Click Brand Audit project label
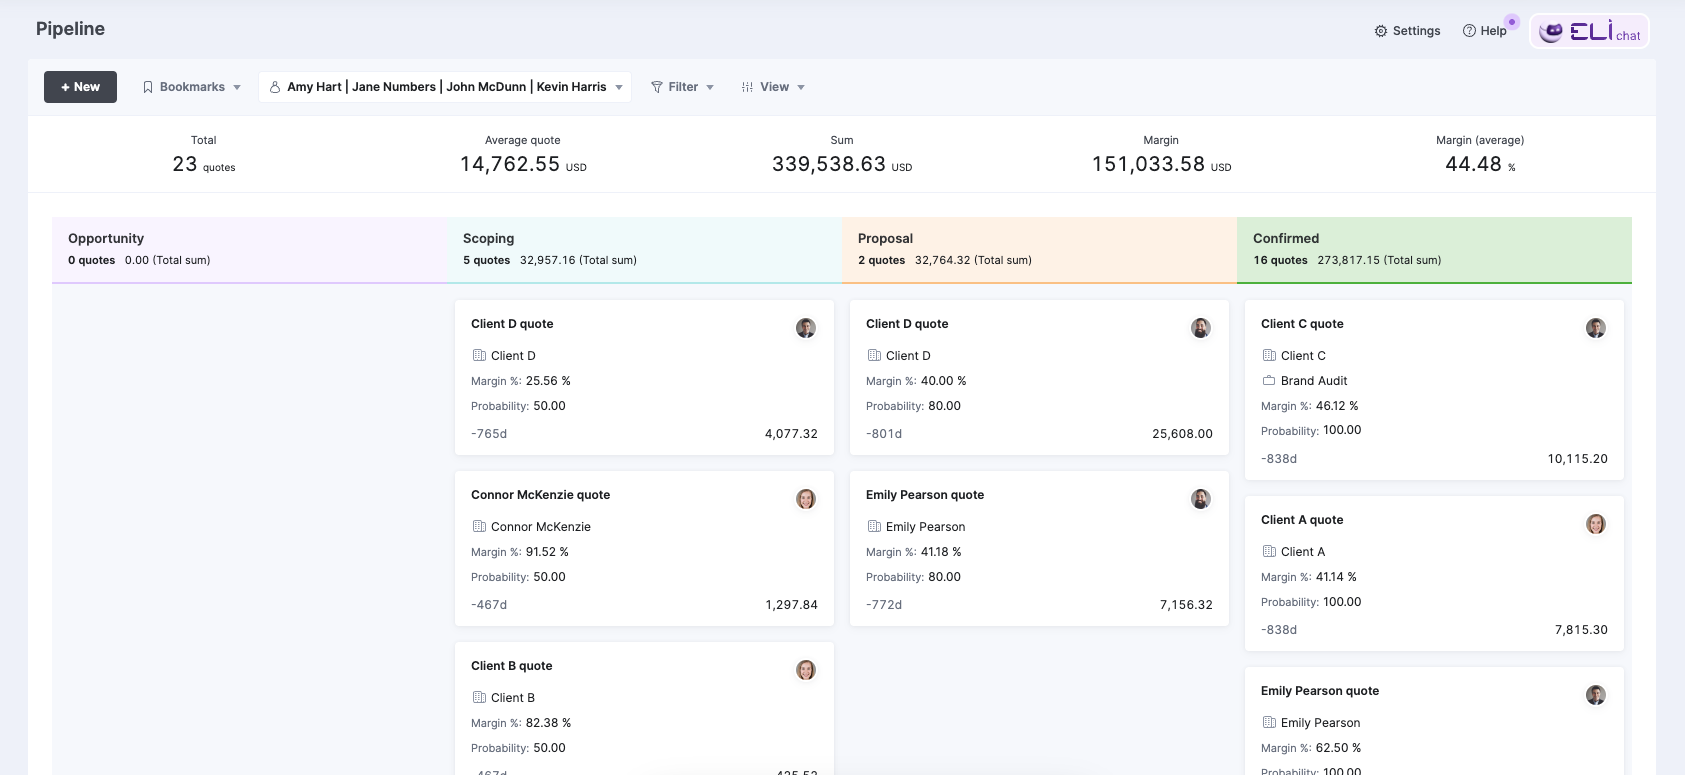This screenshot has height=775, width=1685. [1314, 381]
